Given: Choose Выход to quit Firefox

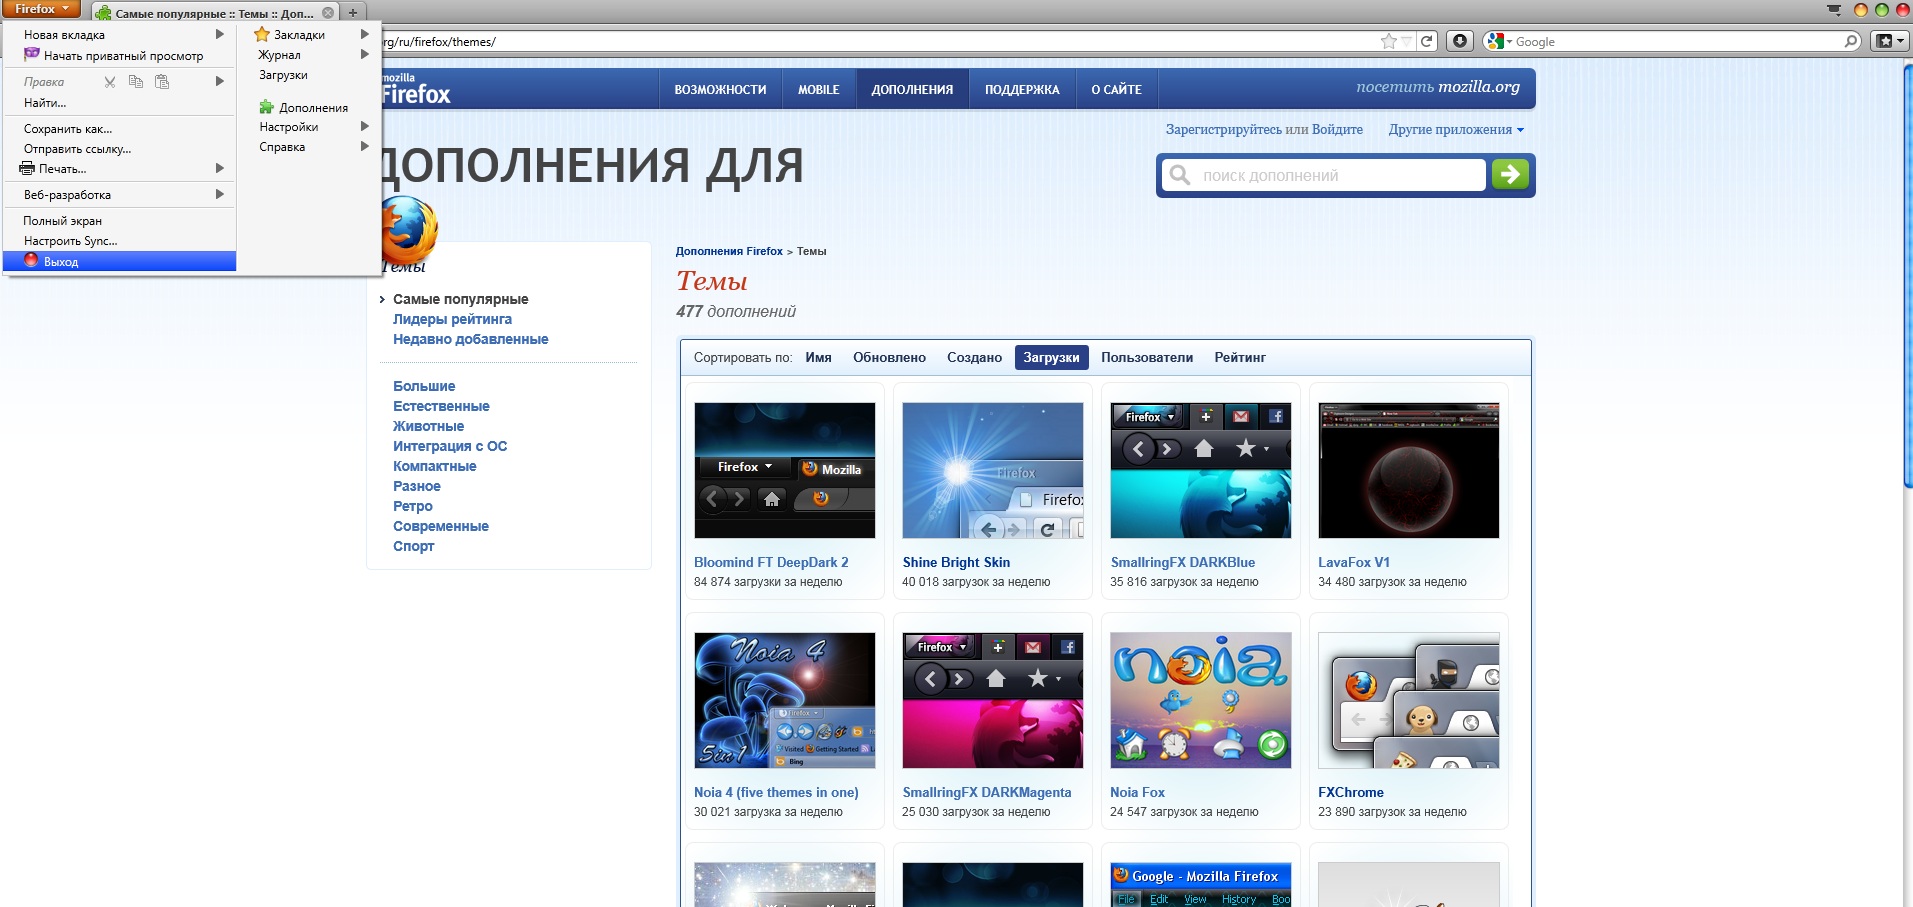Looking at the screenshot, I should coord(120,261).
